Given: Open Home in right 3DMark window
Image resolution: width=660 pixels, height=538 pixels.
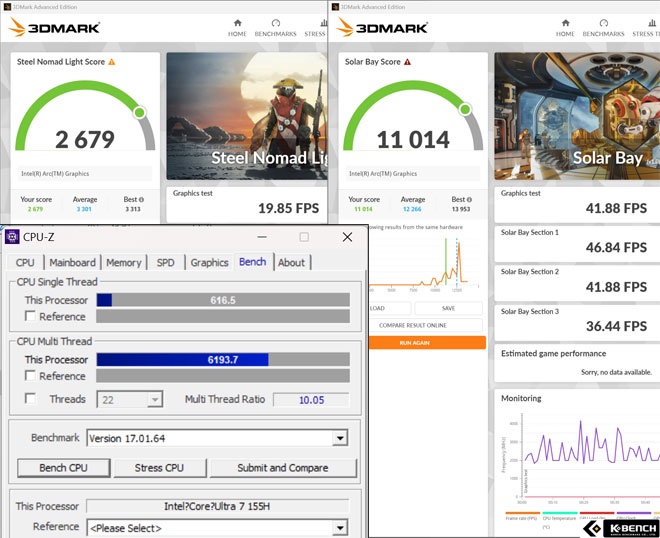Looking at the screenshot, I should coord(565,28).
